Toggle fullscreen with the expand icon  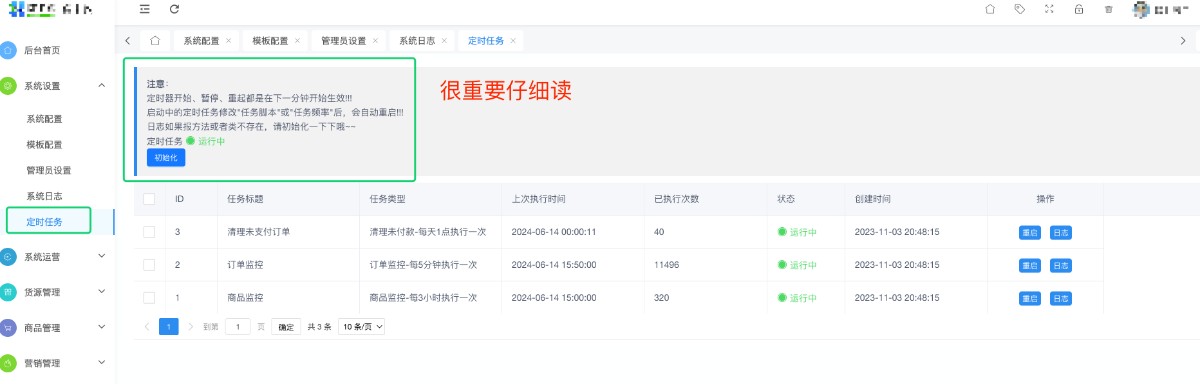[x=1049, y=9]
